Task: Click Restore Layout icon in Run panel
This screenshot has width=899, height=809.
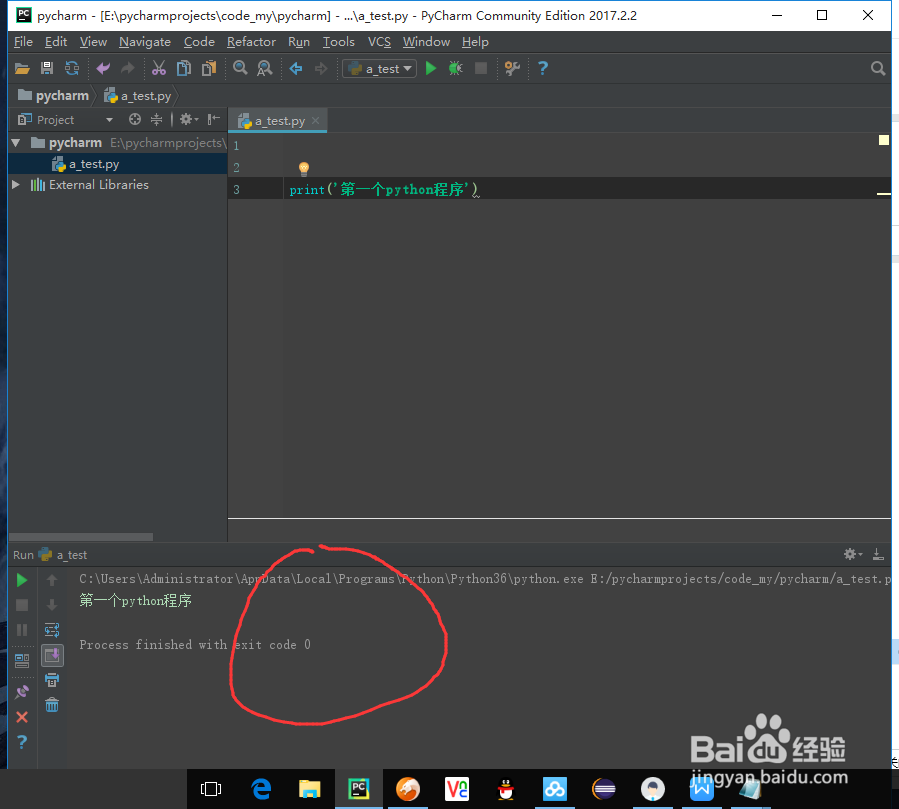Action: coord(22,661)
